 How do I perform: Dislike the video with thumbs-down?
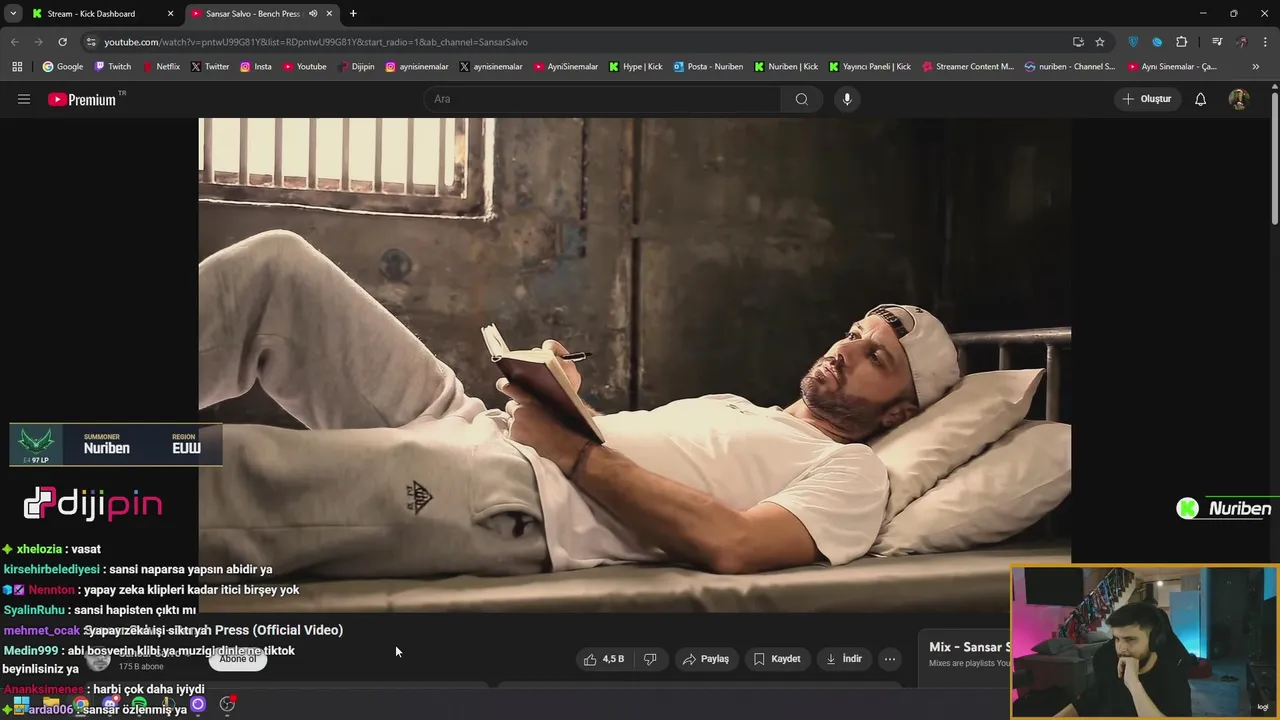(650, 659)
